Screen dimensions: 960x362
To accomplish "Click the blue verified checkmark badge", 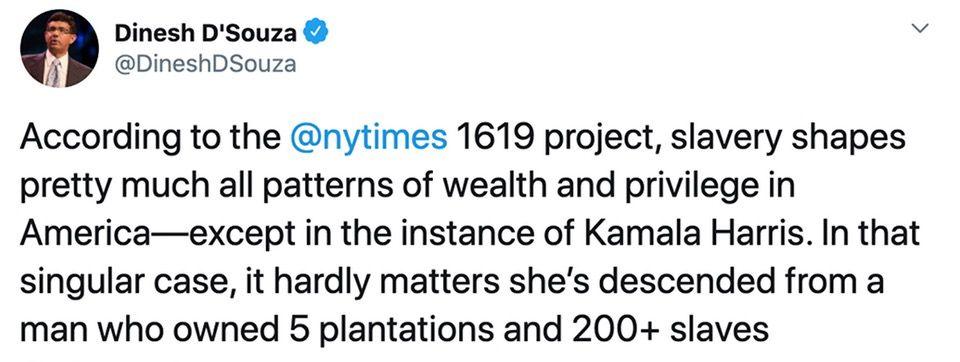I will click(317, 34).
